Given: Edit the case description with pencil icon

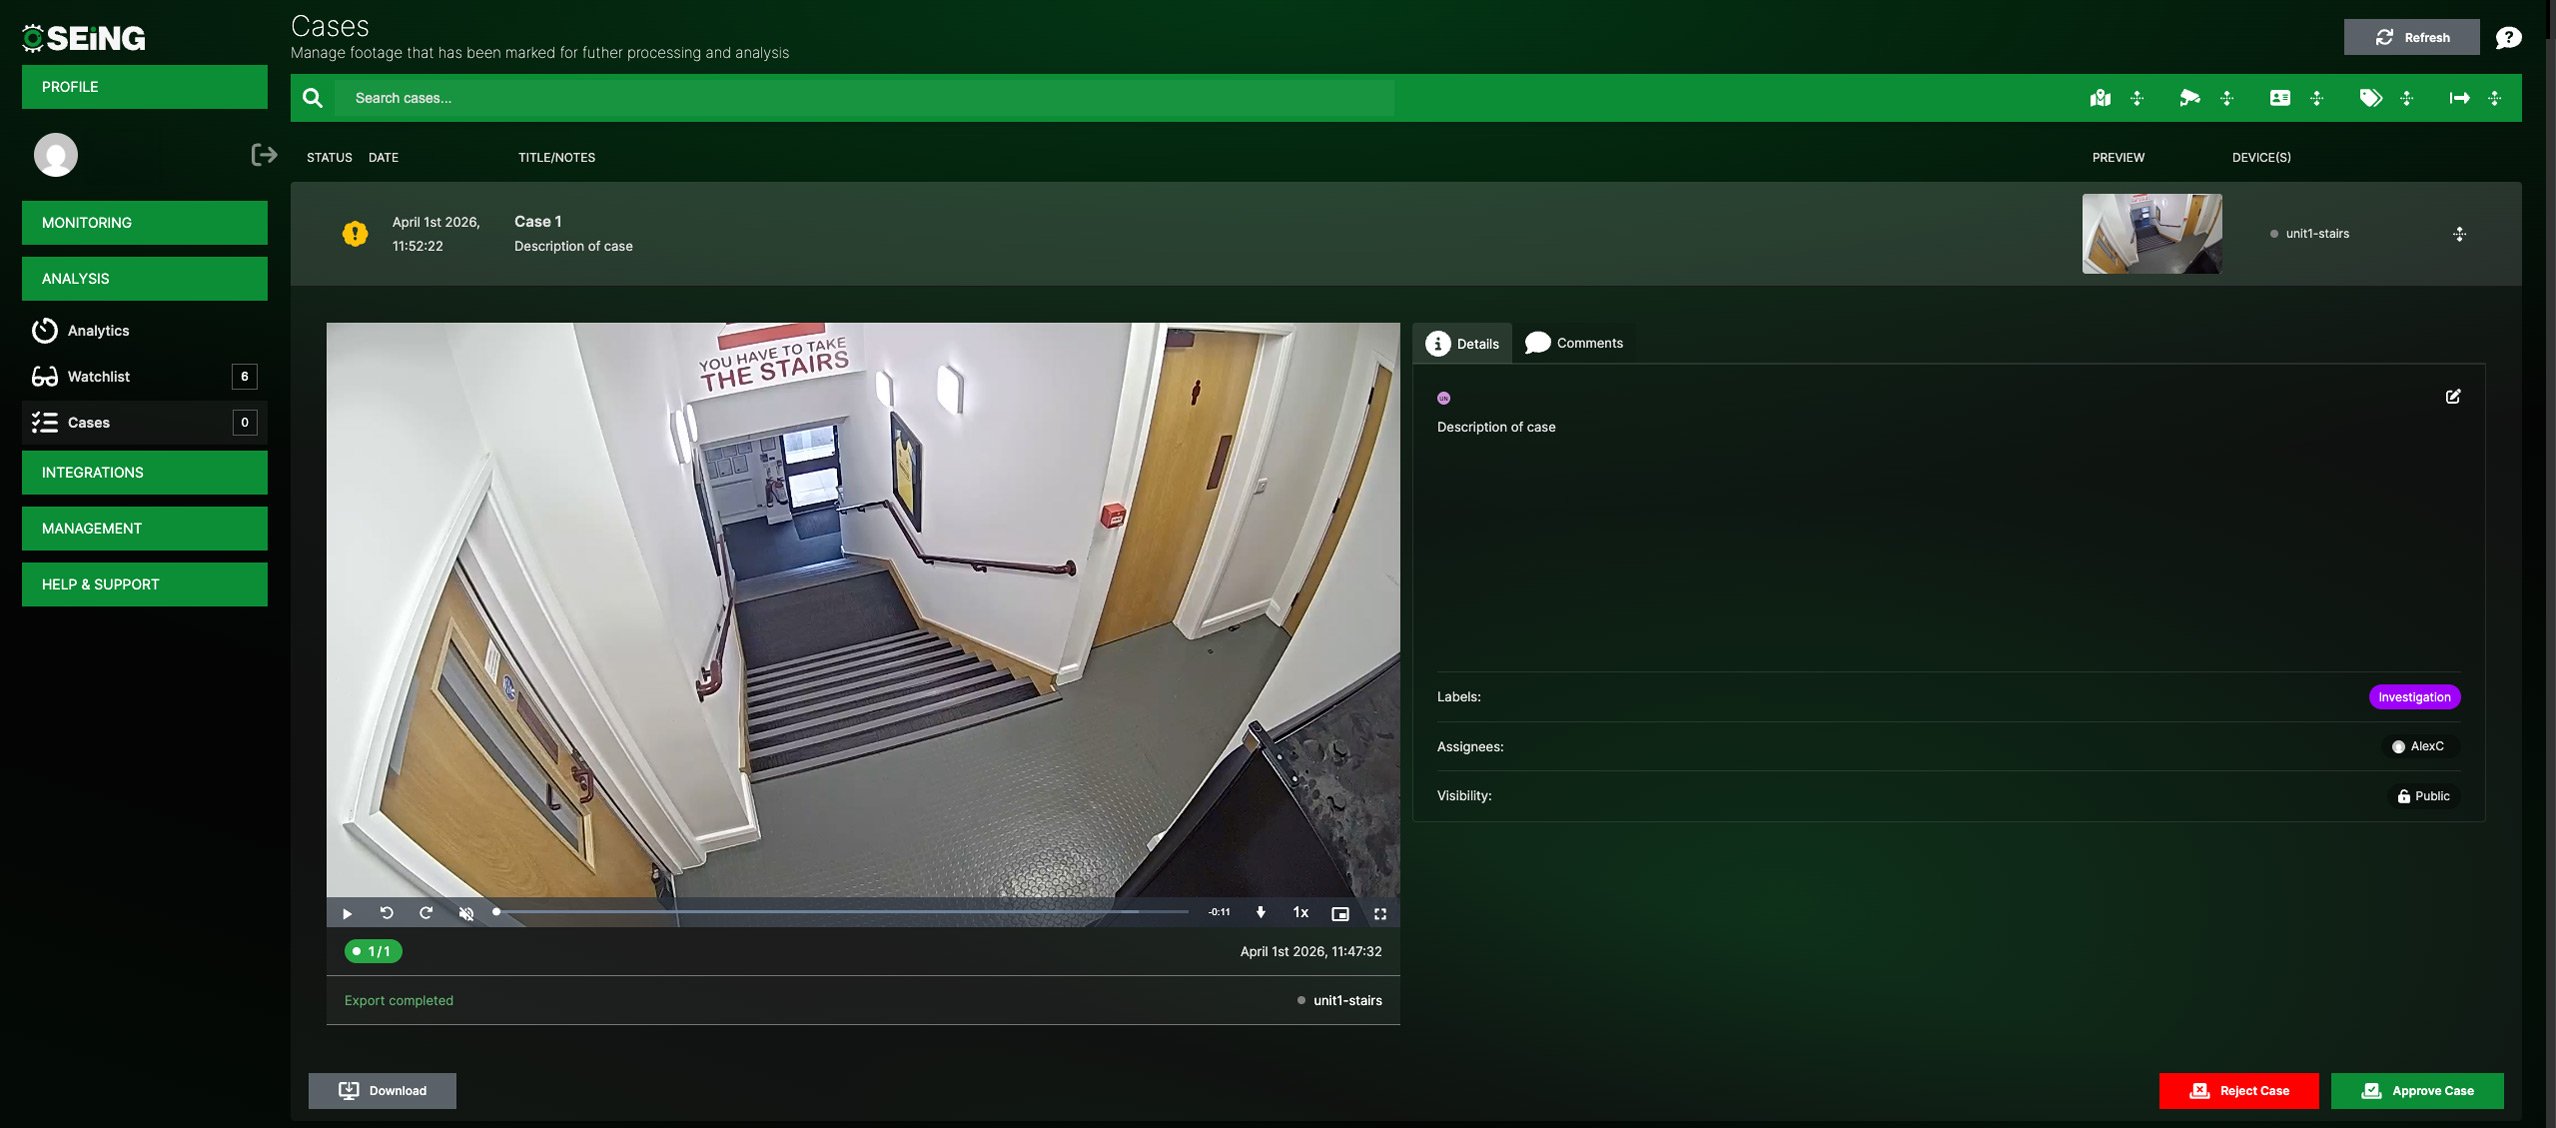Looking at the screenshot, I should coord(2453,397).
